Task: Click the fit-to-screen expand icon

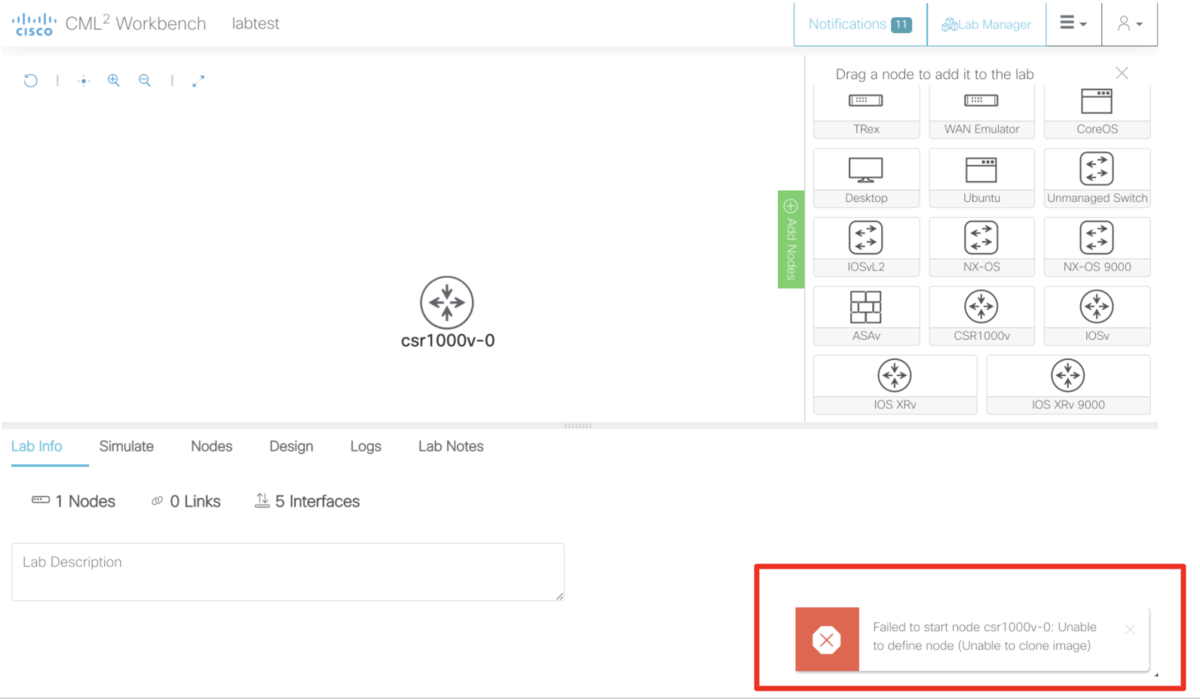Action: [198, 81]
